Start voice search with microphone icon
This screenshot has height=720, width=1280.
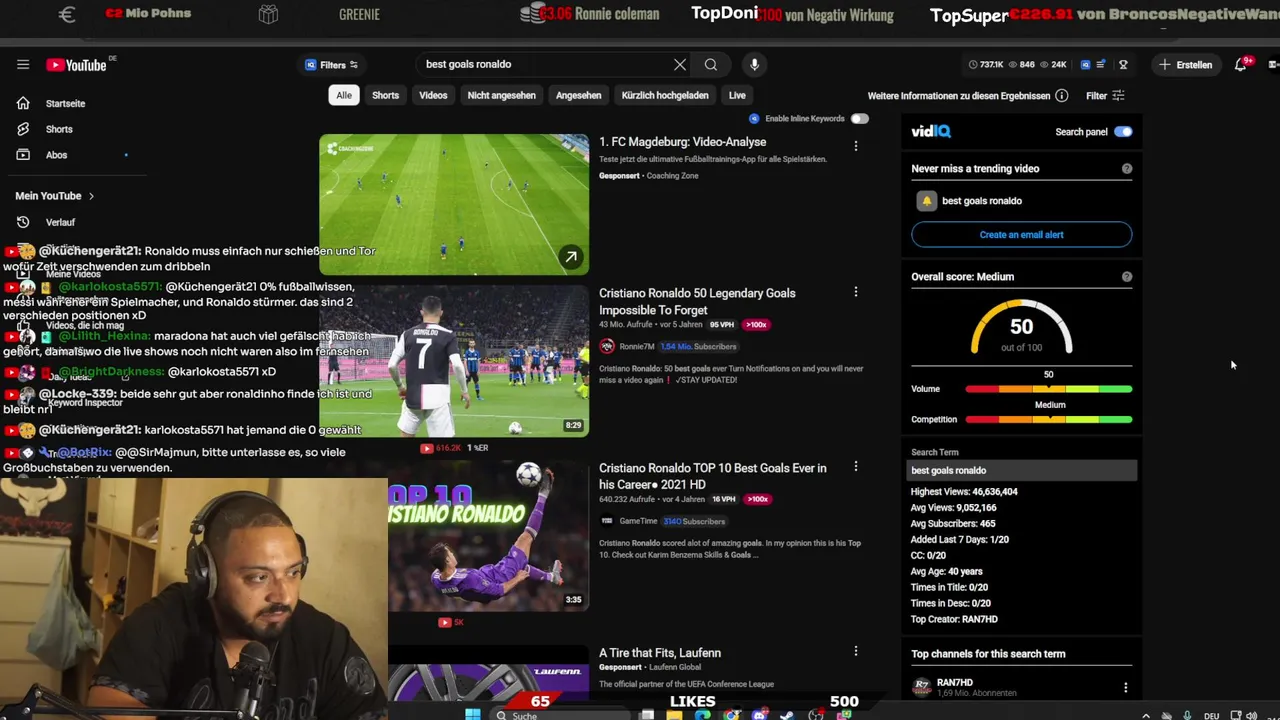click(754, 65)
